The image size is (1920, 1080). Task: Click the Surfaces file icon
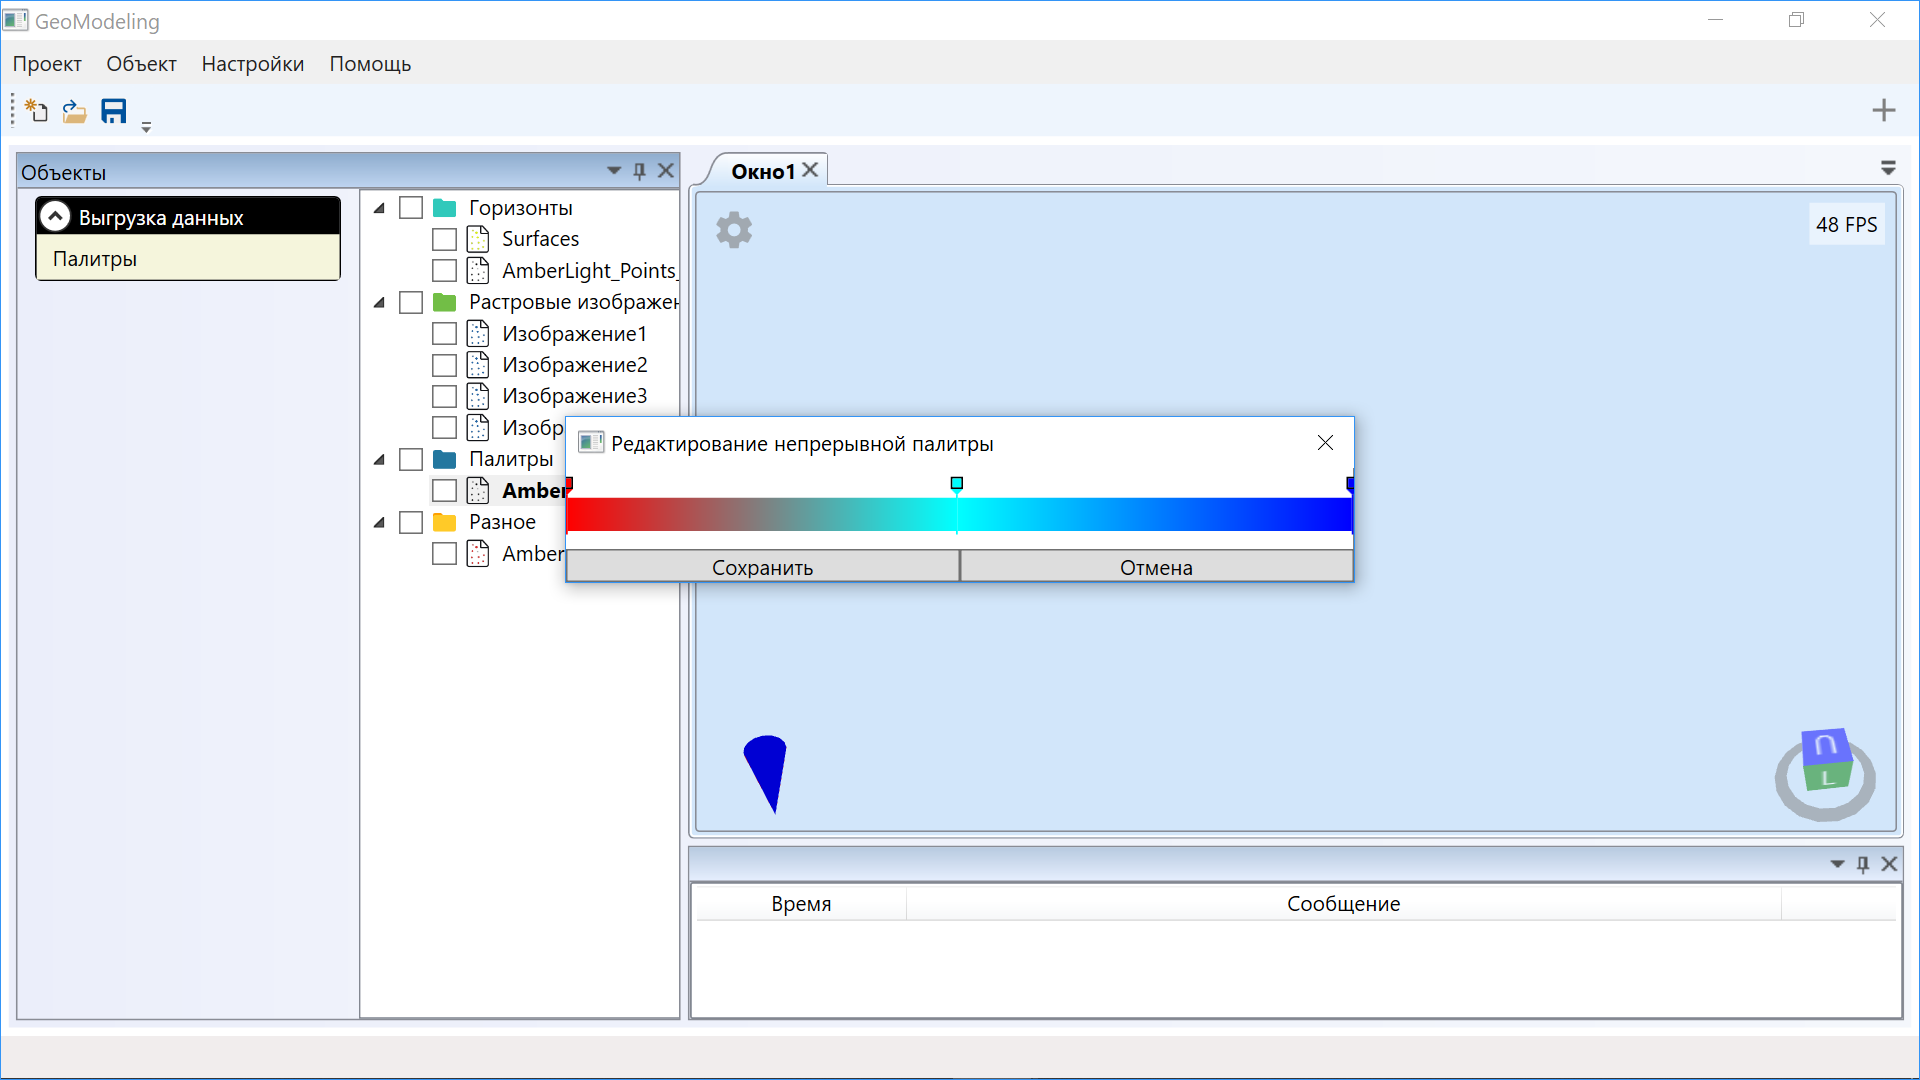(x=478, y=239)
